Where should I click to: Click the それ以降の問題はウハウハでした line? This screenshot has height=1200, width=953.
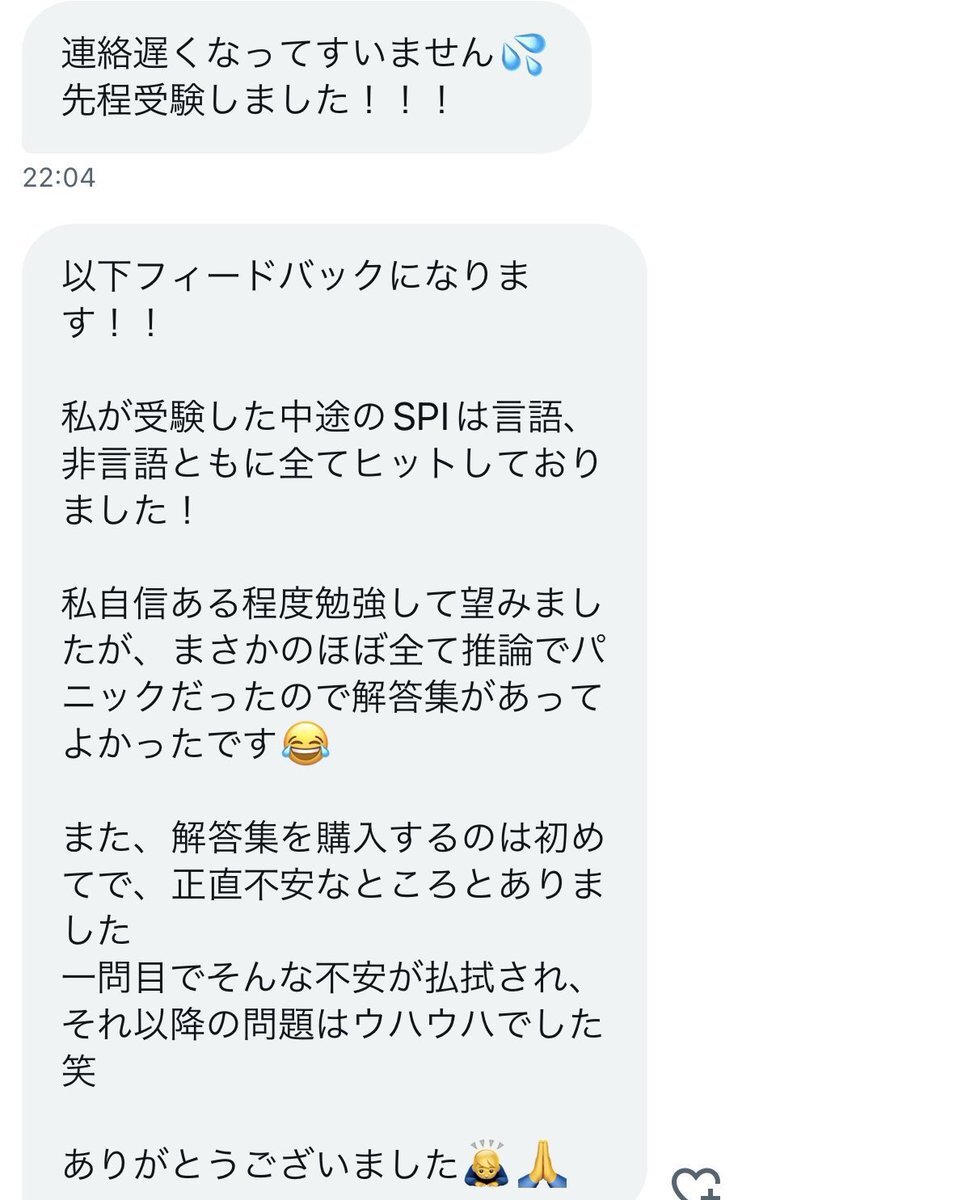point(331,1024)
